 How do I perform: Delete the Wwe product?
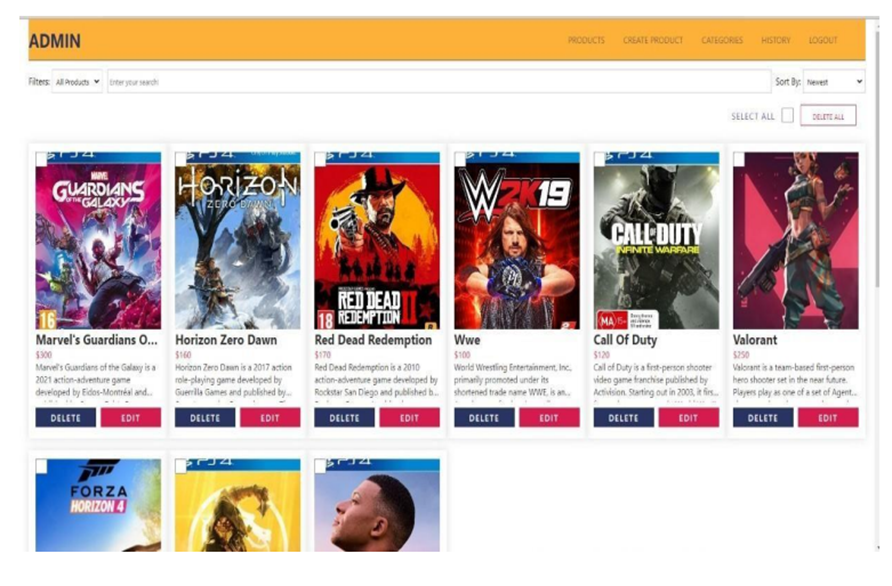coord(484,418)
